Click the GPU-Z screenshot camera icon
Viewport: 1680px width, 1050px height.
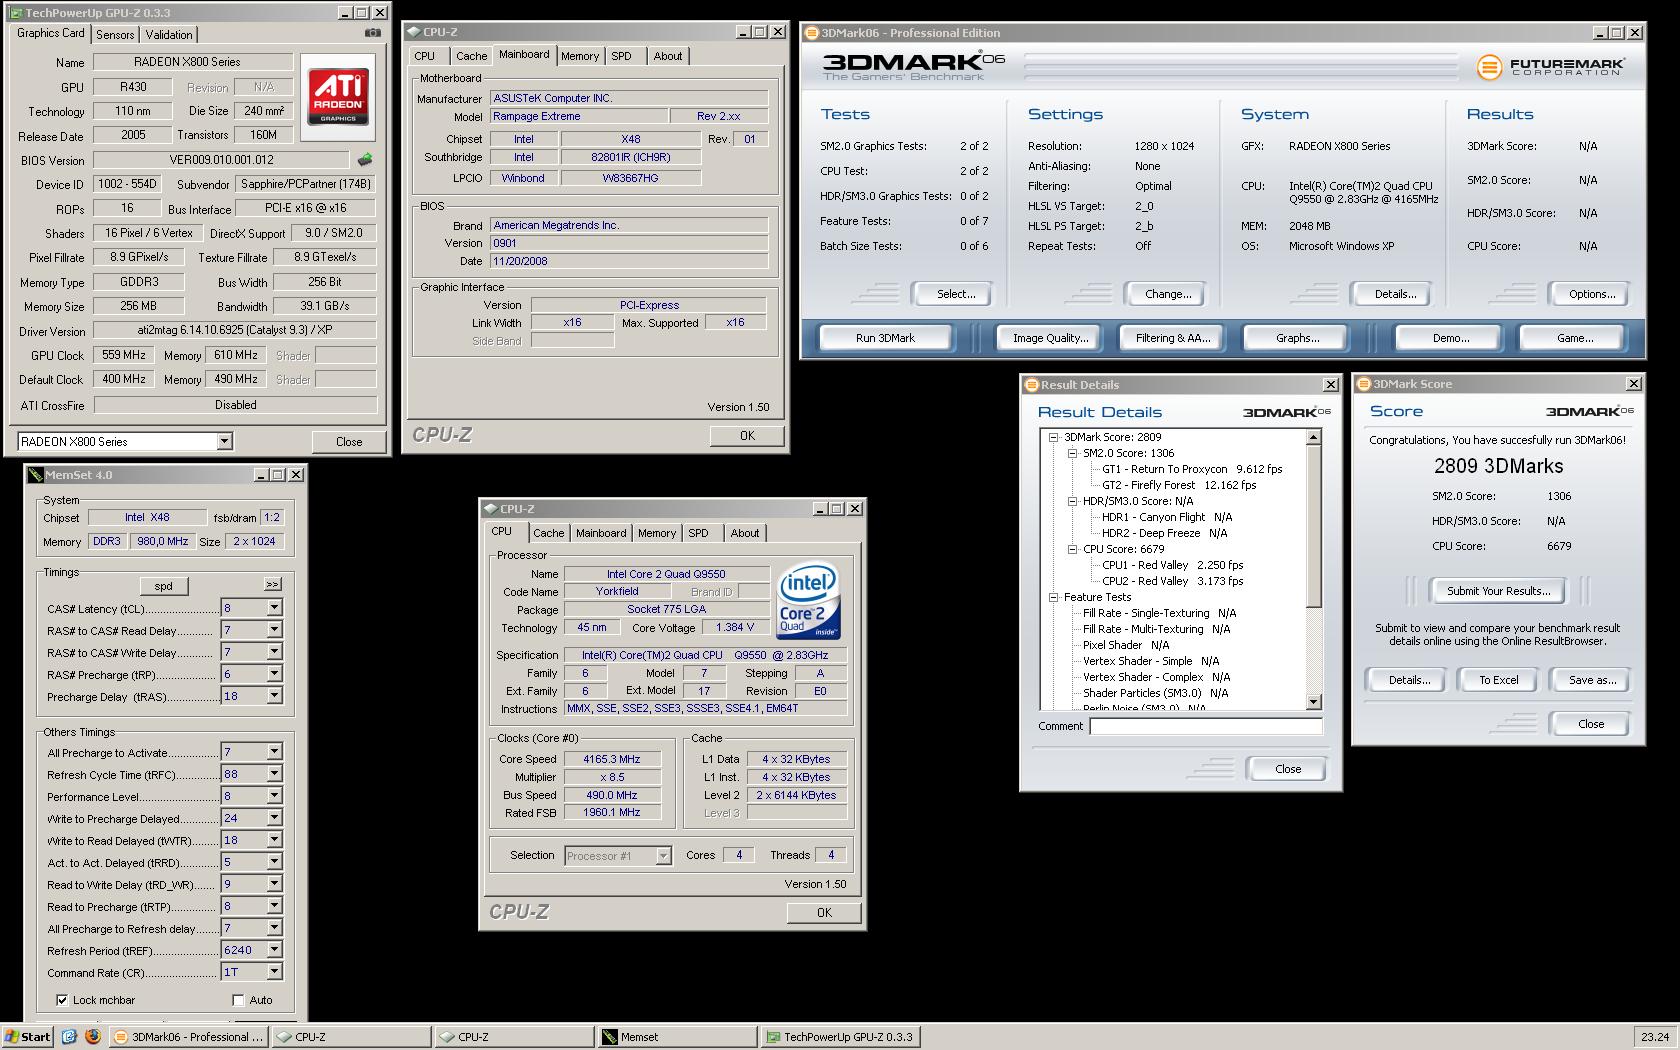(x=372, y=33)
